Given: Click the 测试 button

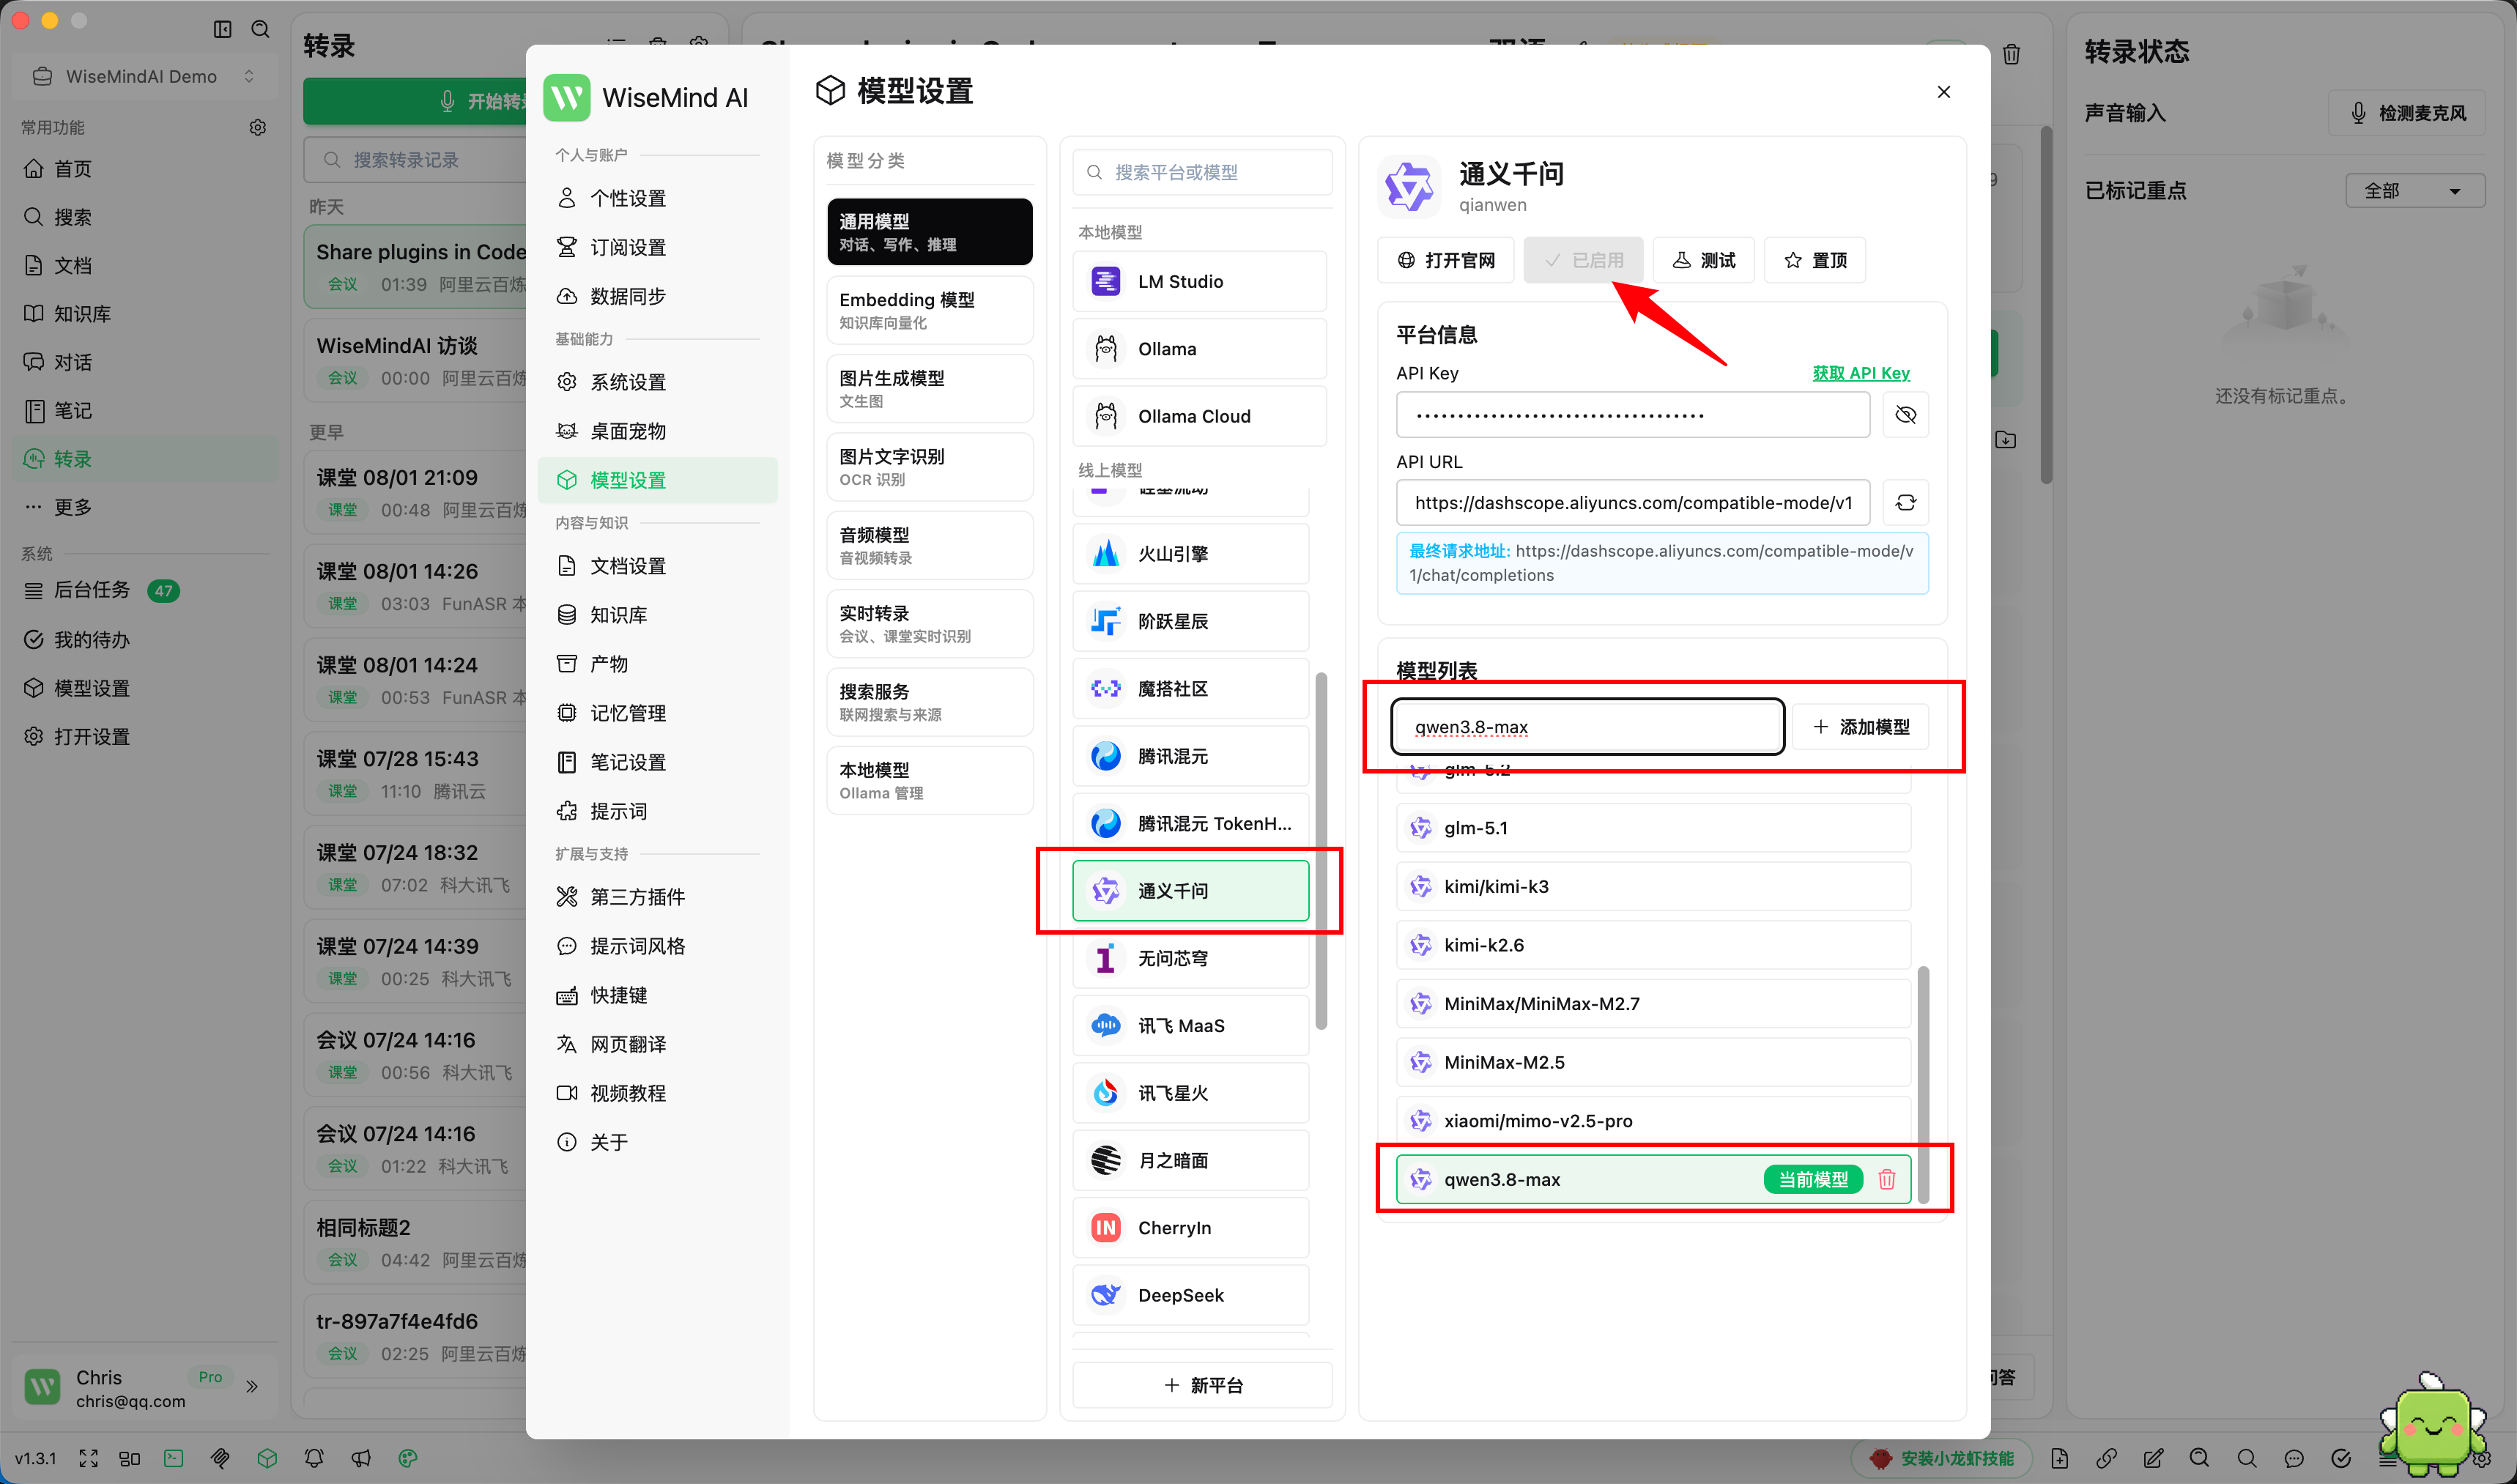Looking at the screenshot, I should tap(1704, 260).
